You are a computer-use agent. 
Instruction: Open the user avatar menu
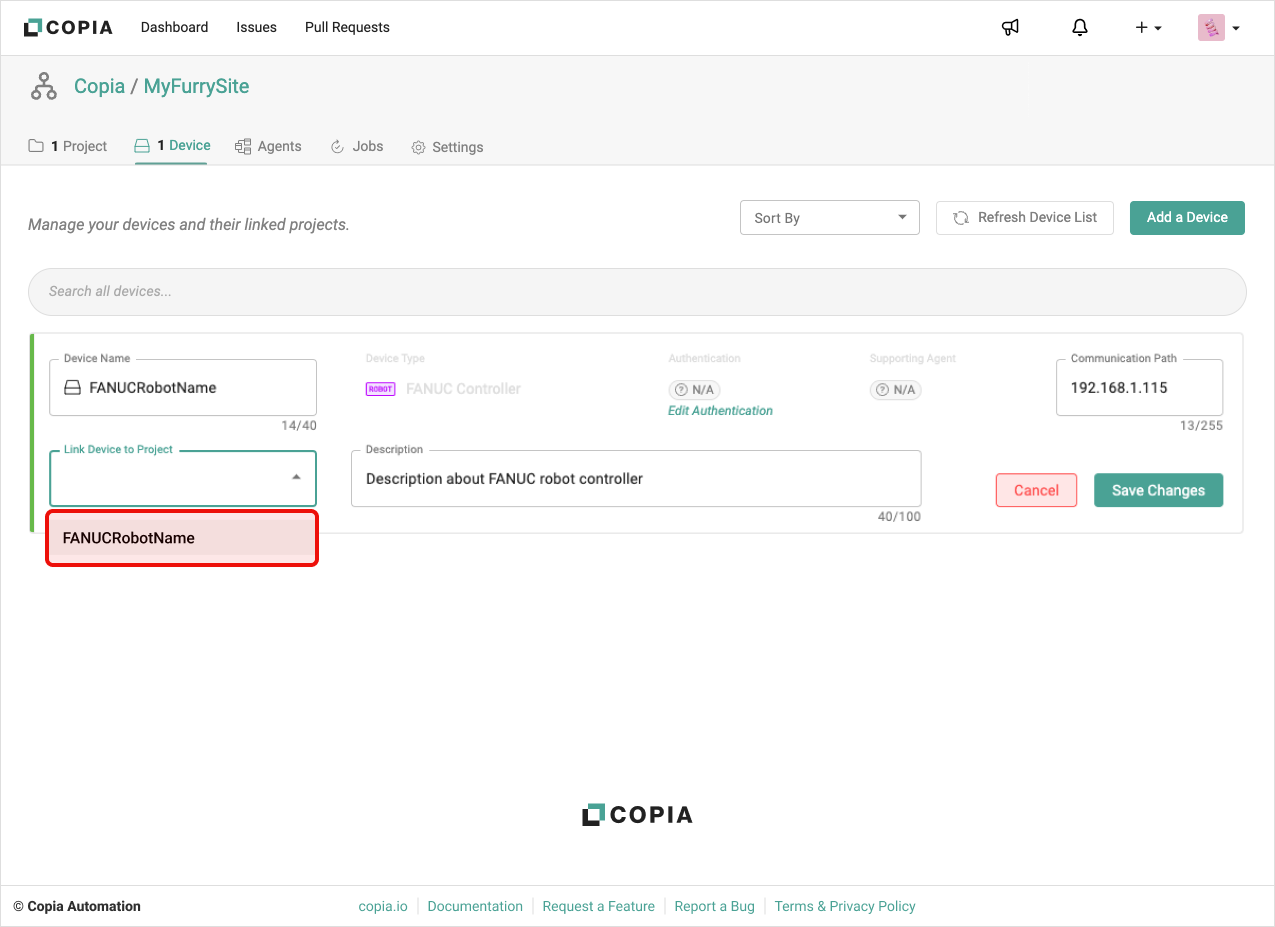point(1219,28)
